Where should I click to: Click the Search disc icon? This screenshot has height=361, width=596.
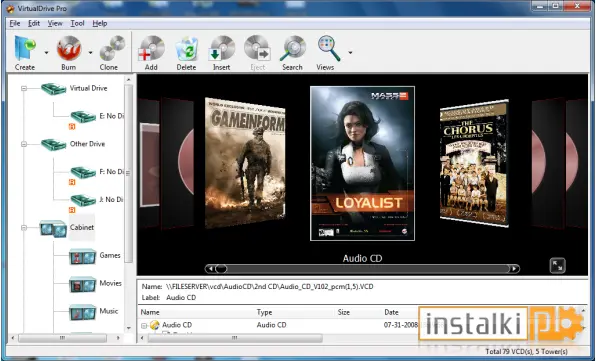click(x=293, y=48)
